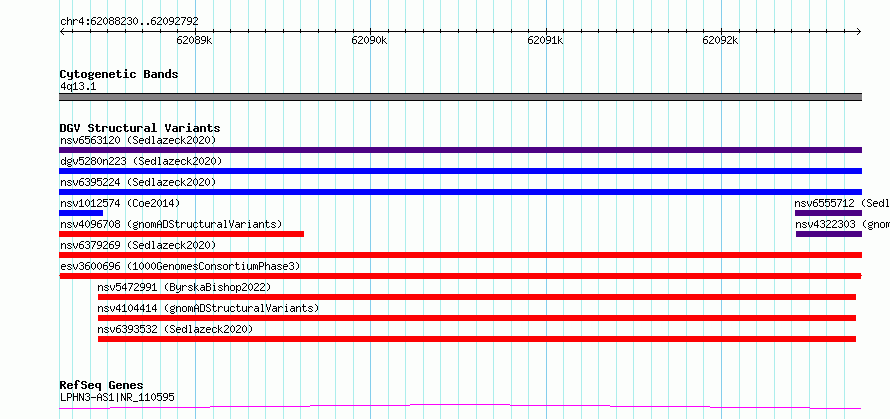This screenshot has width=890, height=419.
Task: Open the nsv4096708 (gnomADStructuralVariants) label
Action: click(171, 224)
